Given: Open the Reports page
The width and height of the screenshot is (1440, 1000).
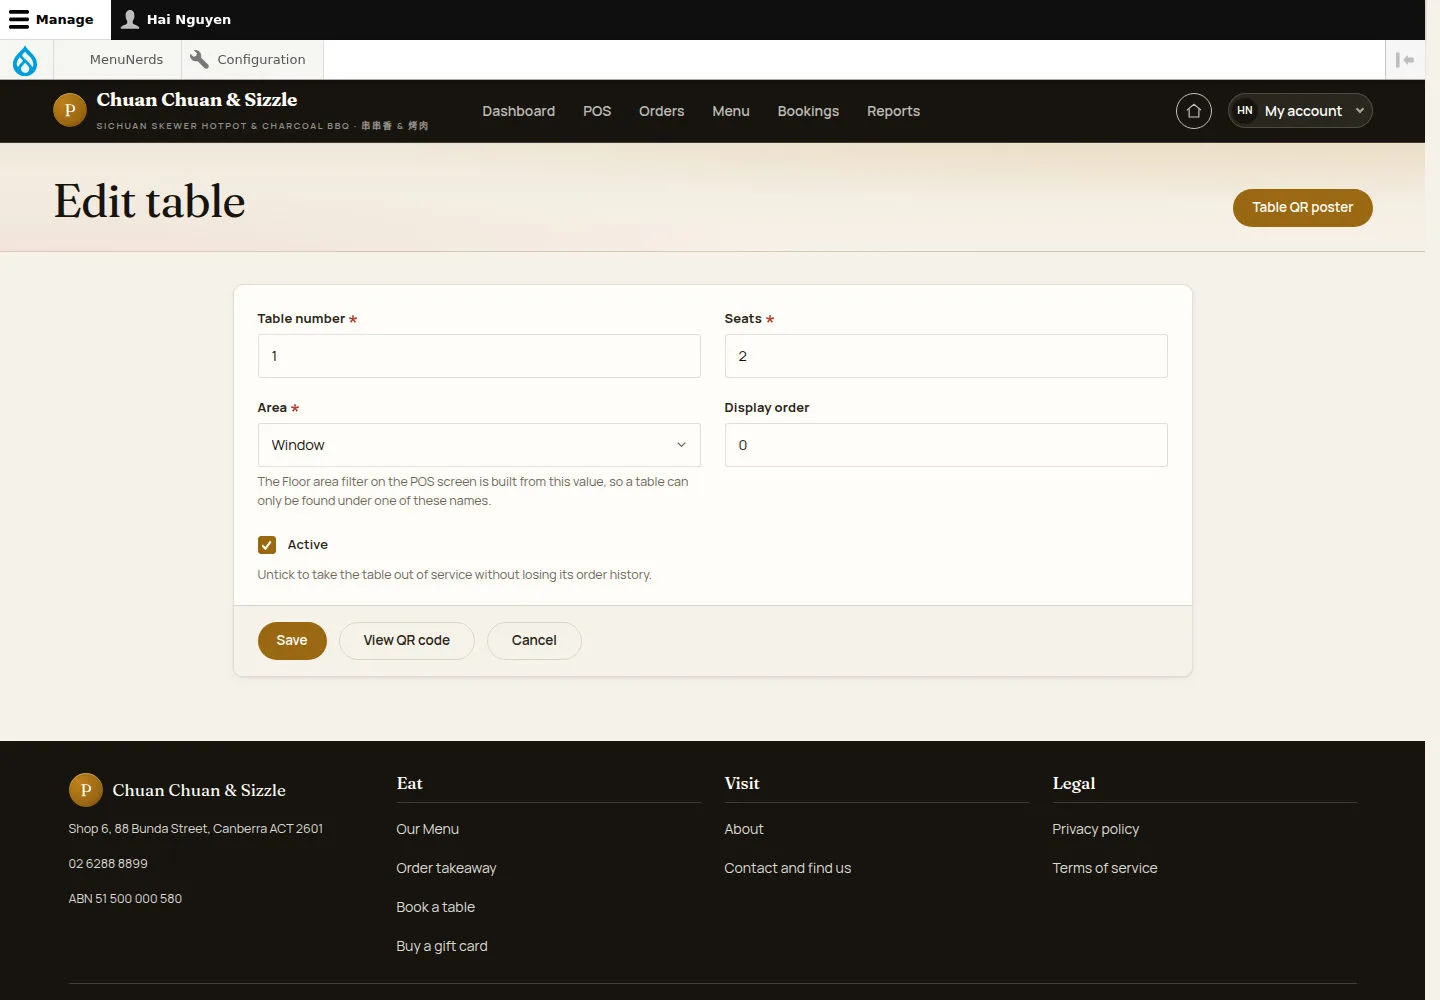Looking at the screenshot, I should (x=893, y=111).
